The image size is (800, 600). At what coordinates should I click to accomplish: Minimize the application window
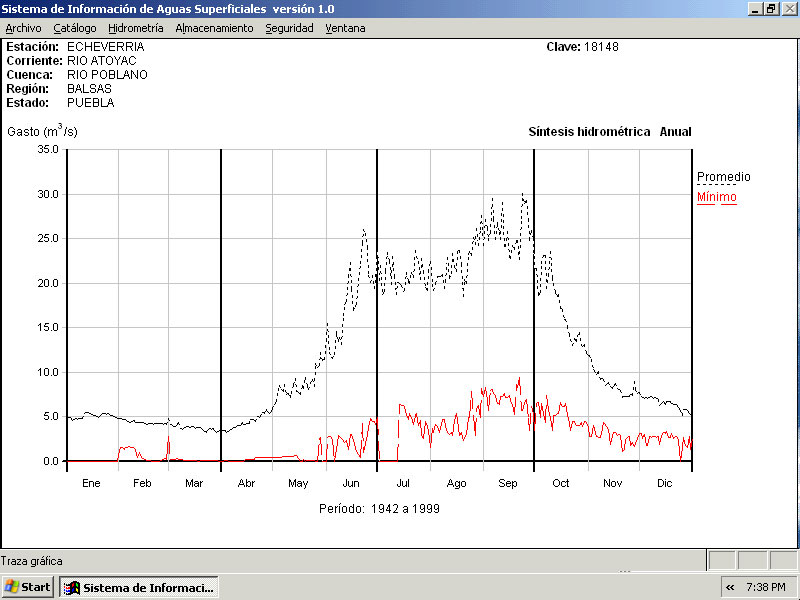pyautogui.click(x=755, y=8)
